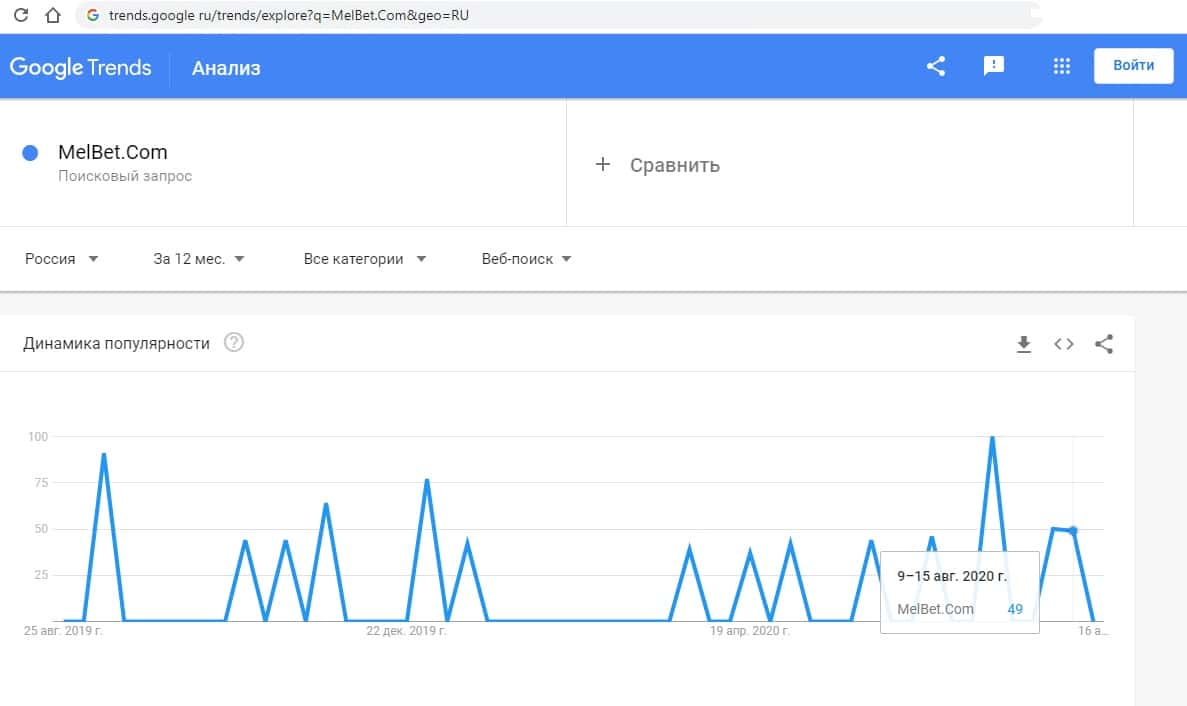Screen dimensions: 1187x706
Task: Download the popularity chart as CSV
Action: click(x=1023, y=344)
